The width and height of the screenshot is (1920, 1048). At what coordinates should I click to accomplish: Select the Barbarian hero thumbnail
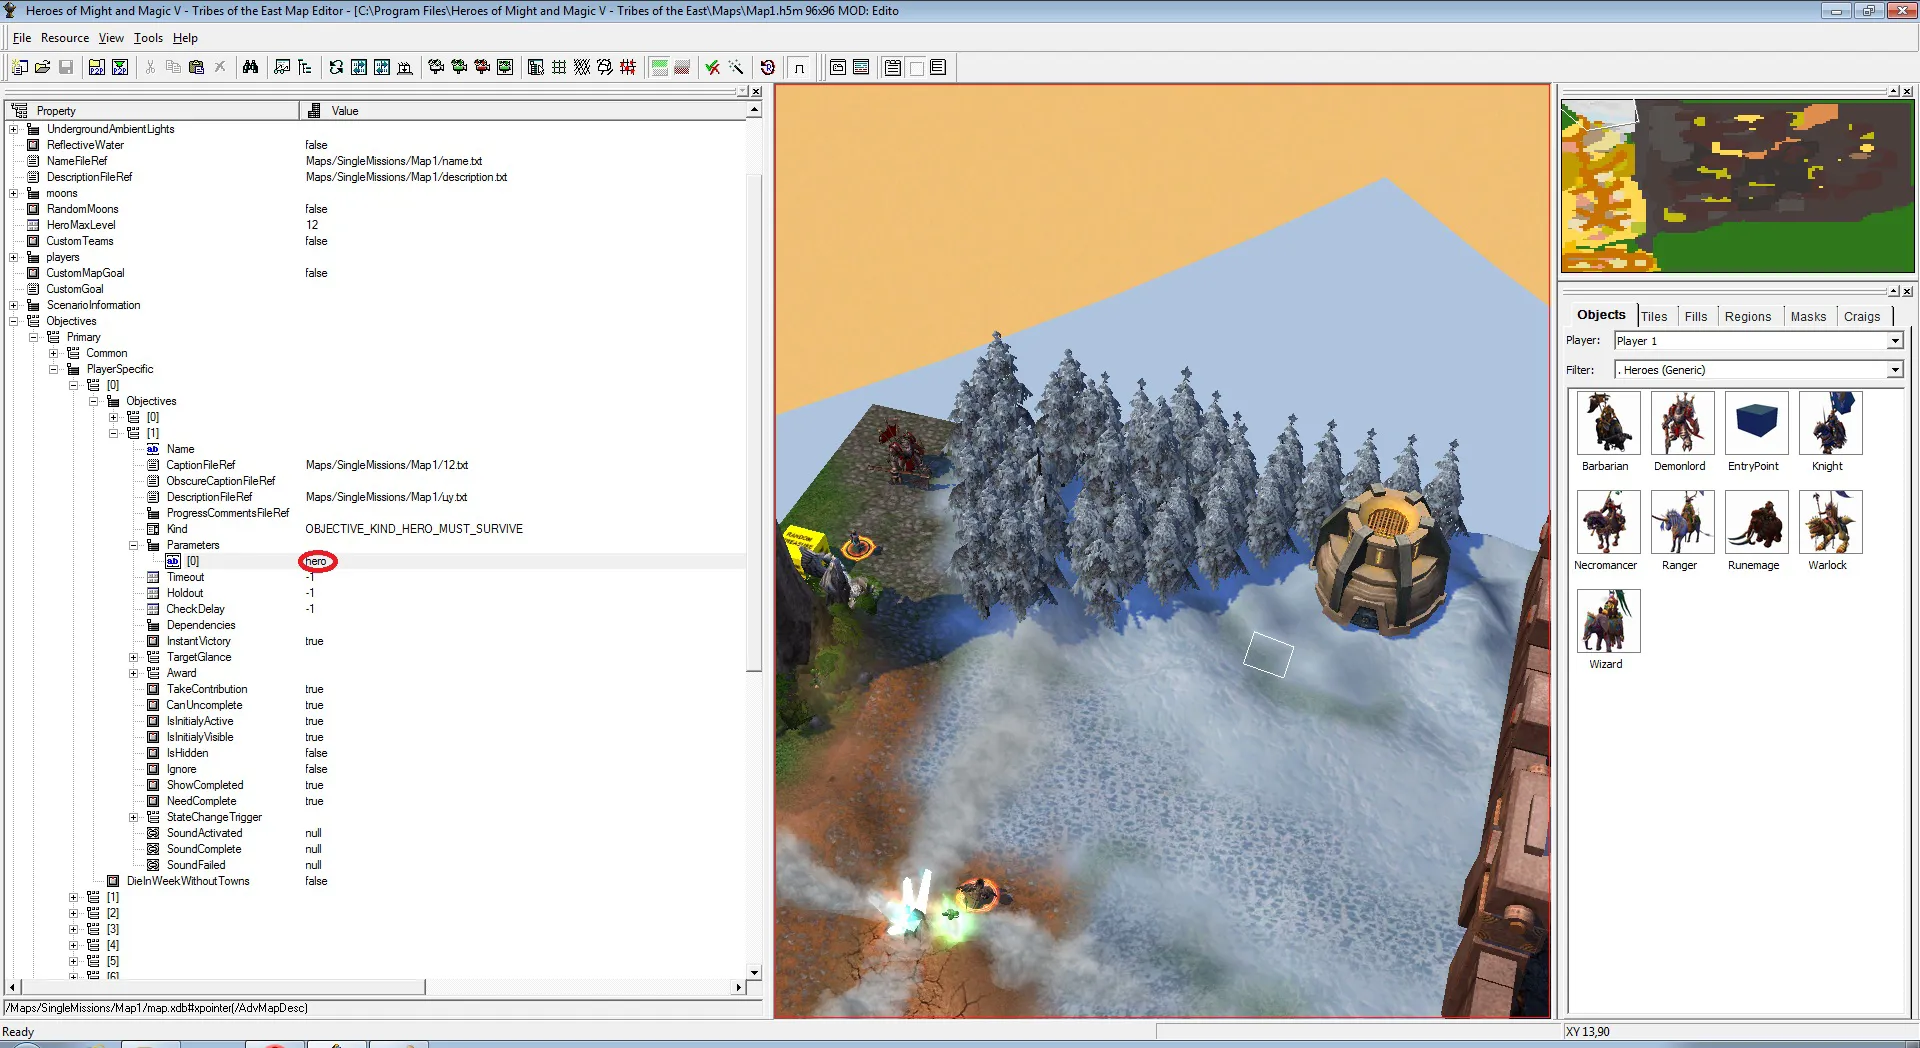(x=1608, y=424)
